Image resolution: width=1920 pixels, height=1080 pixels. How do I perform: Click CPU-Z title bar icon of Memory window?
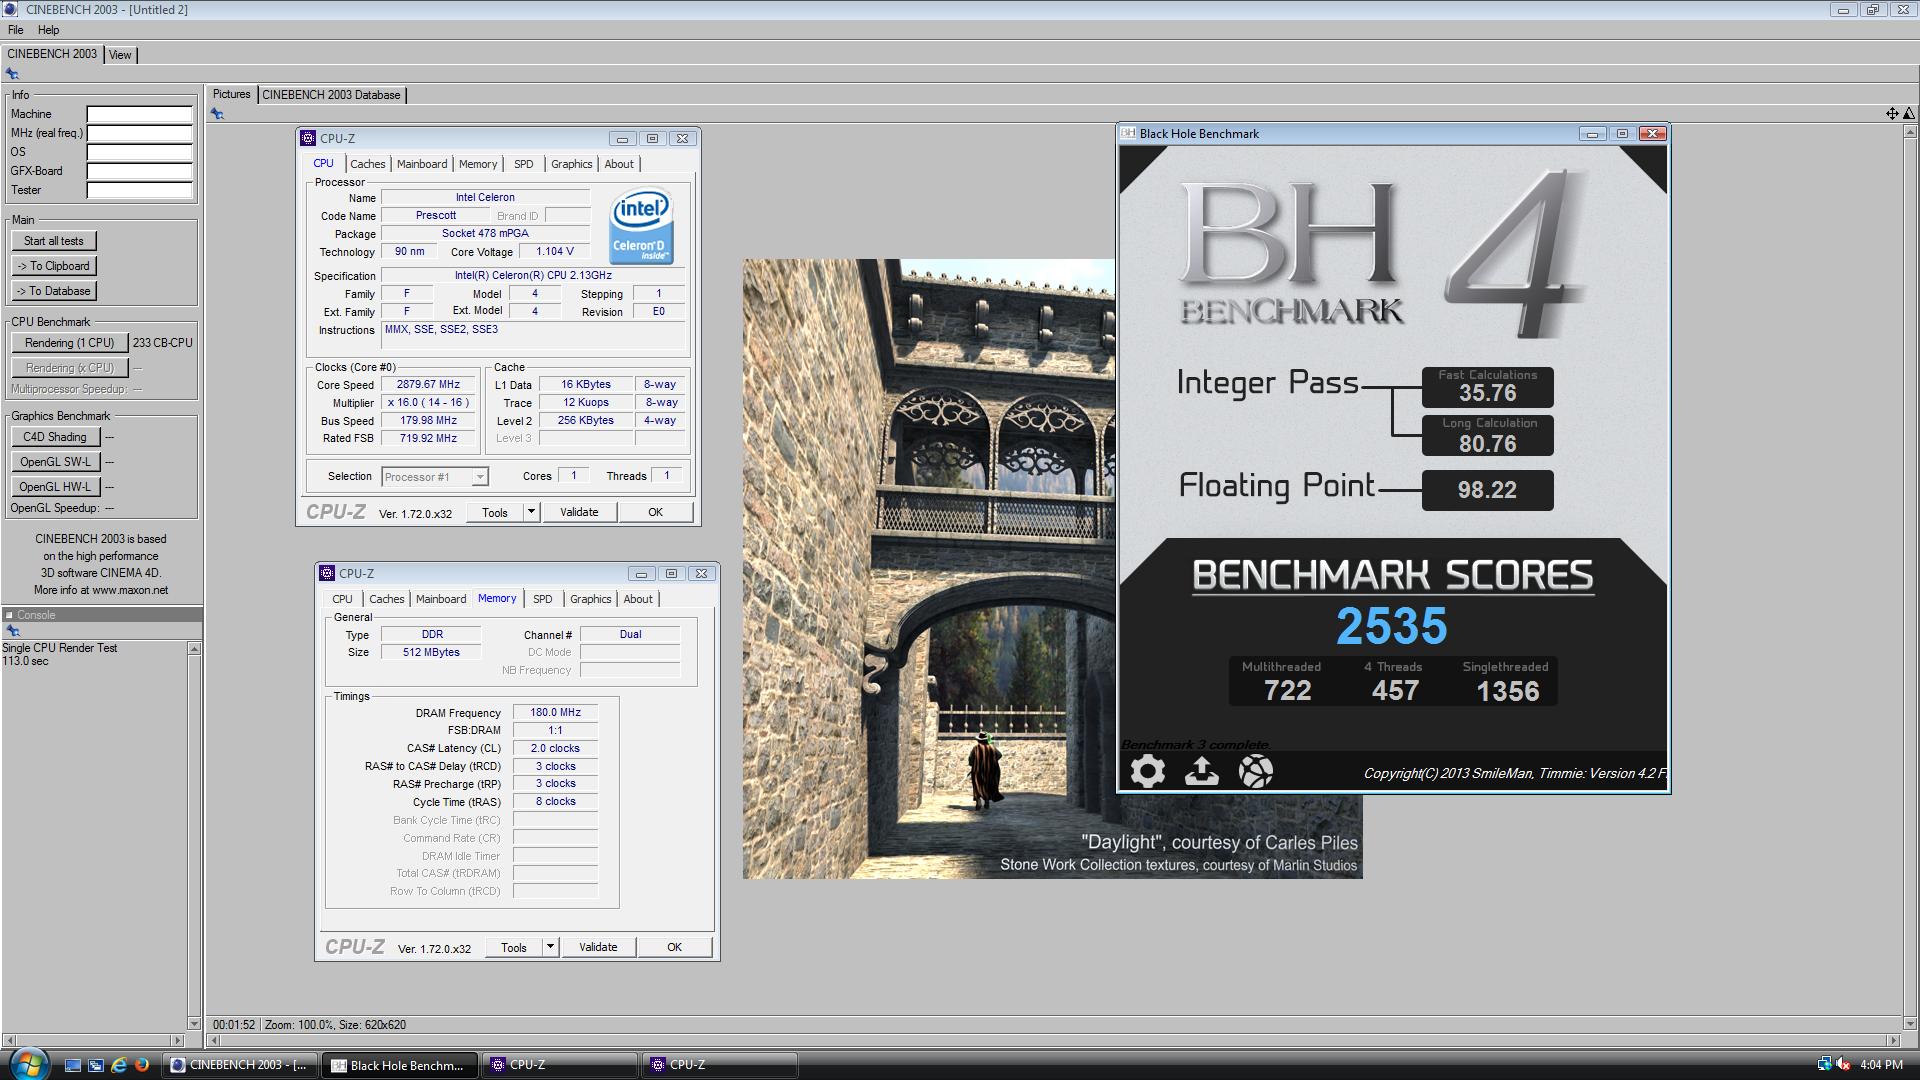tap(327, 573)
